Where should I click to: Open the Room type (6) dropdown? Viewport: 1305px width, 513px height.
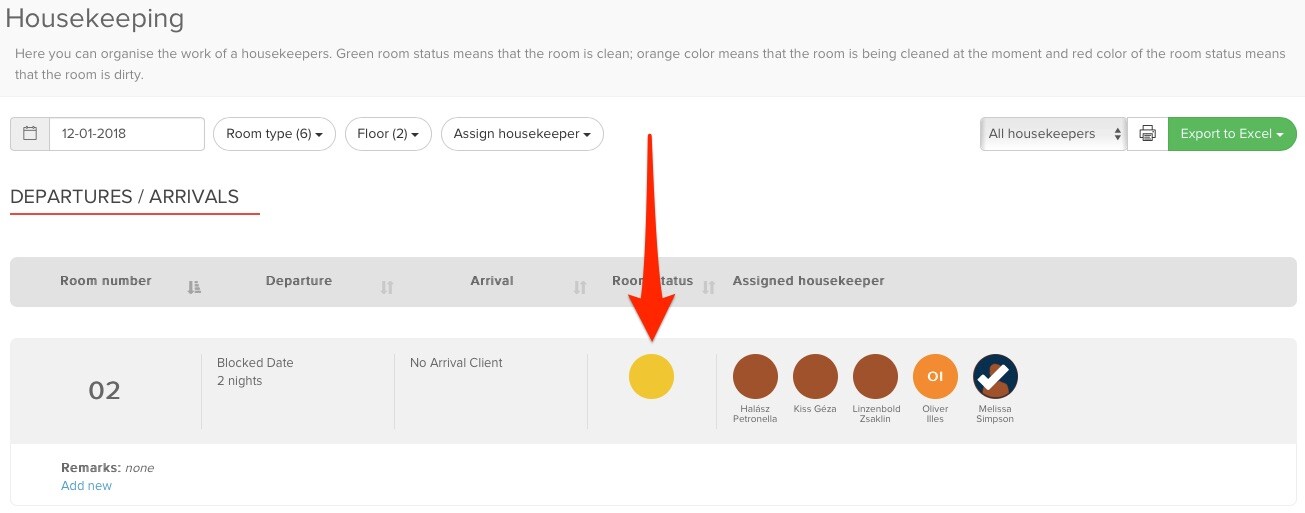coord(274,134)
